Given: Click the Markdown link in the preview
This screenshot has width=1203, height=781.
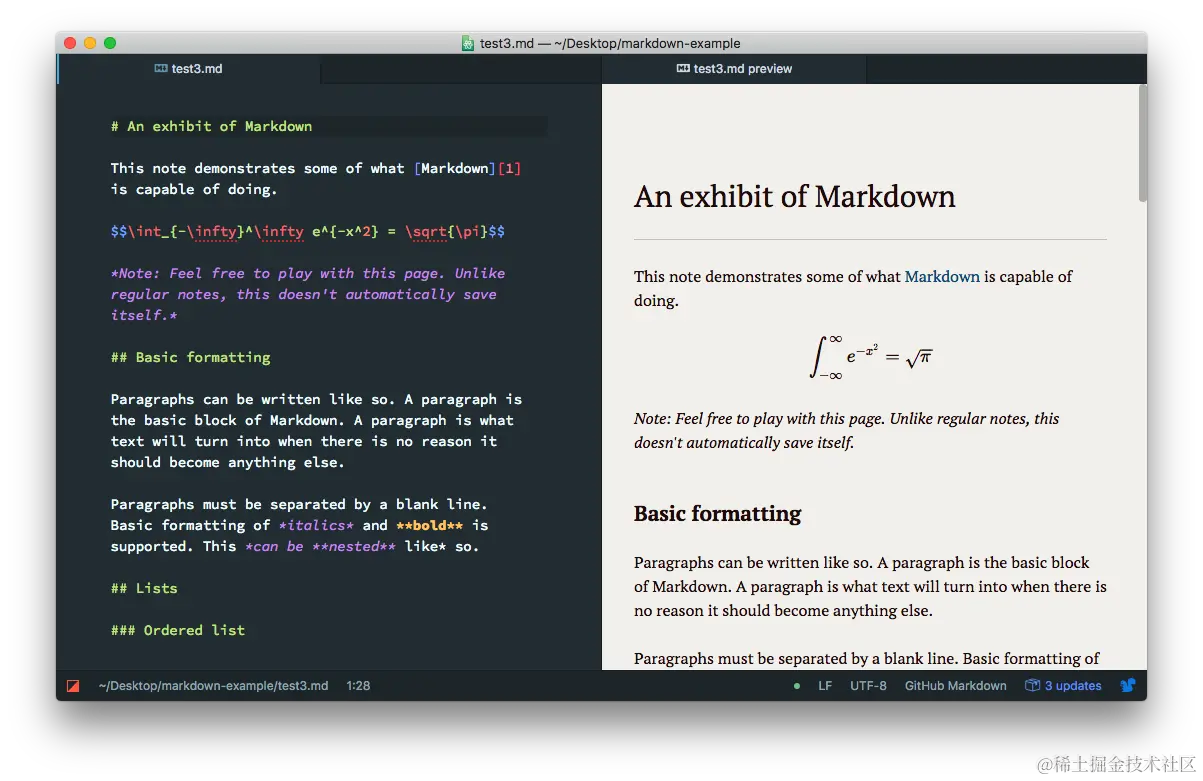Looking at the screenshot, I should tap(942, 277).
